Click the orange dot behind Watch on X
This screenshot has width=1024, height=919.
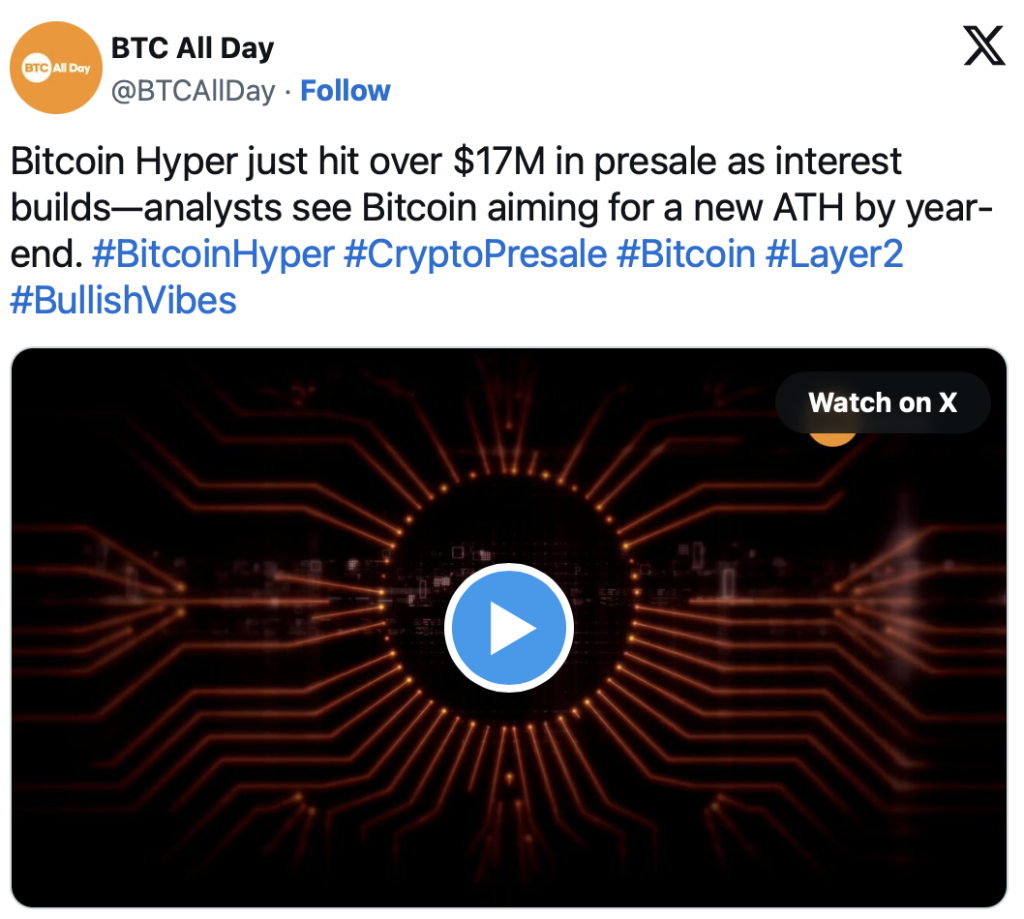click(x=832, y=438)
